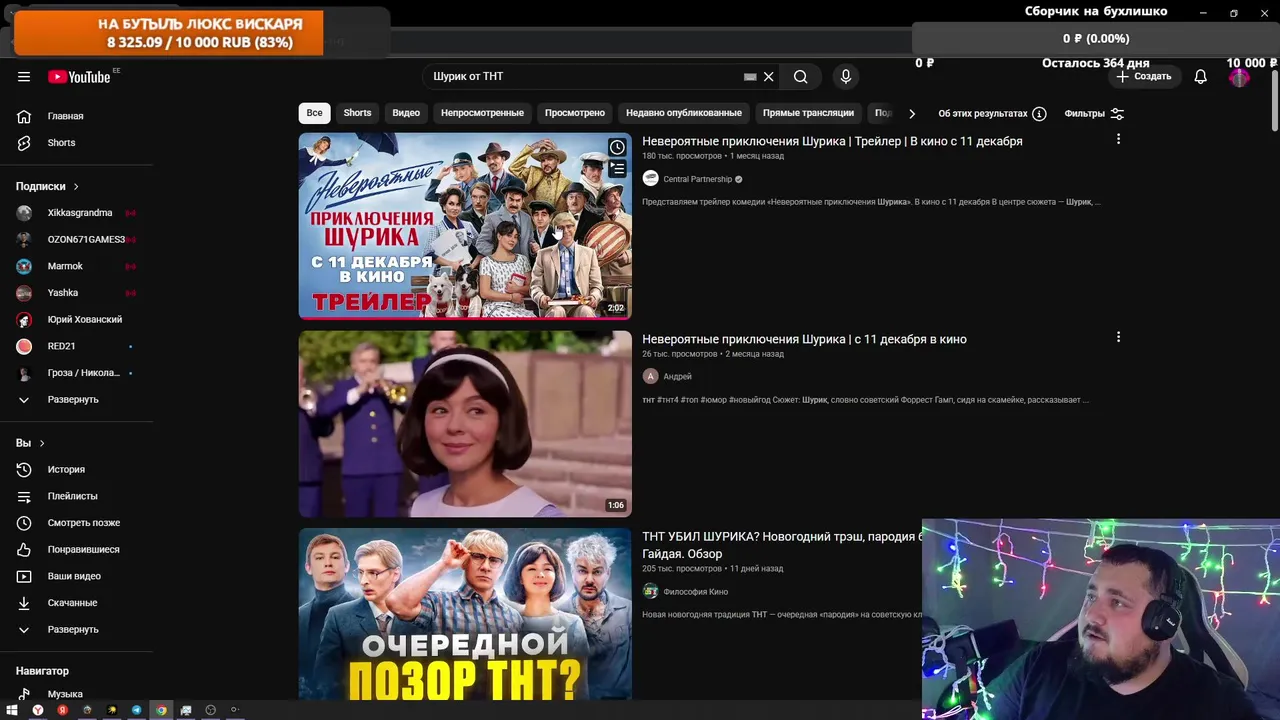The width and height of the screenshot is (1280, 720).
Task: Open the Фильтры panel
Action: [x=1094, y=114]
